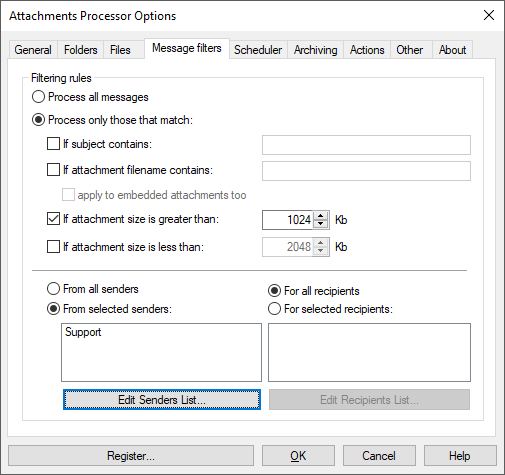
Task: Click the empty recipients list box
Action: 369,352
